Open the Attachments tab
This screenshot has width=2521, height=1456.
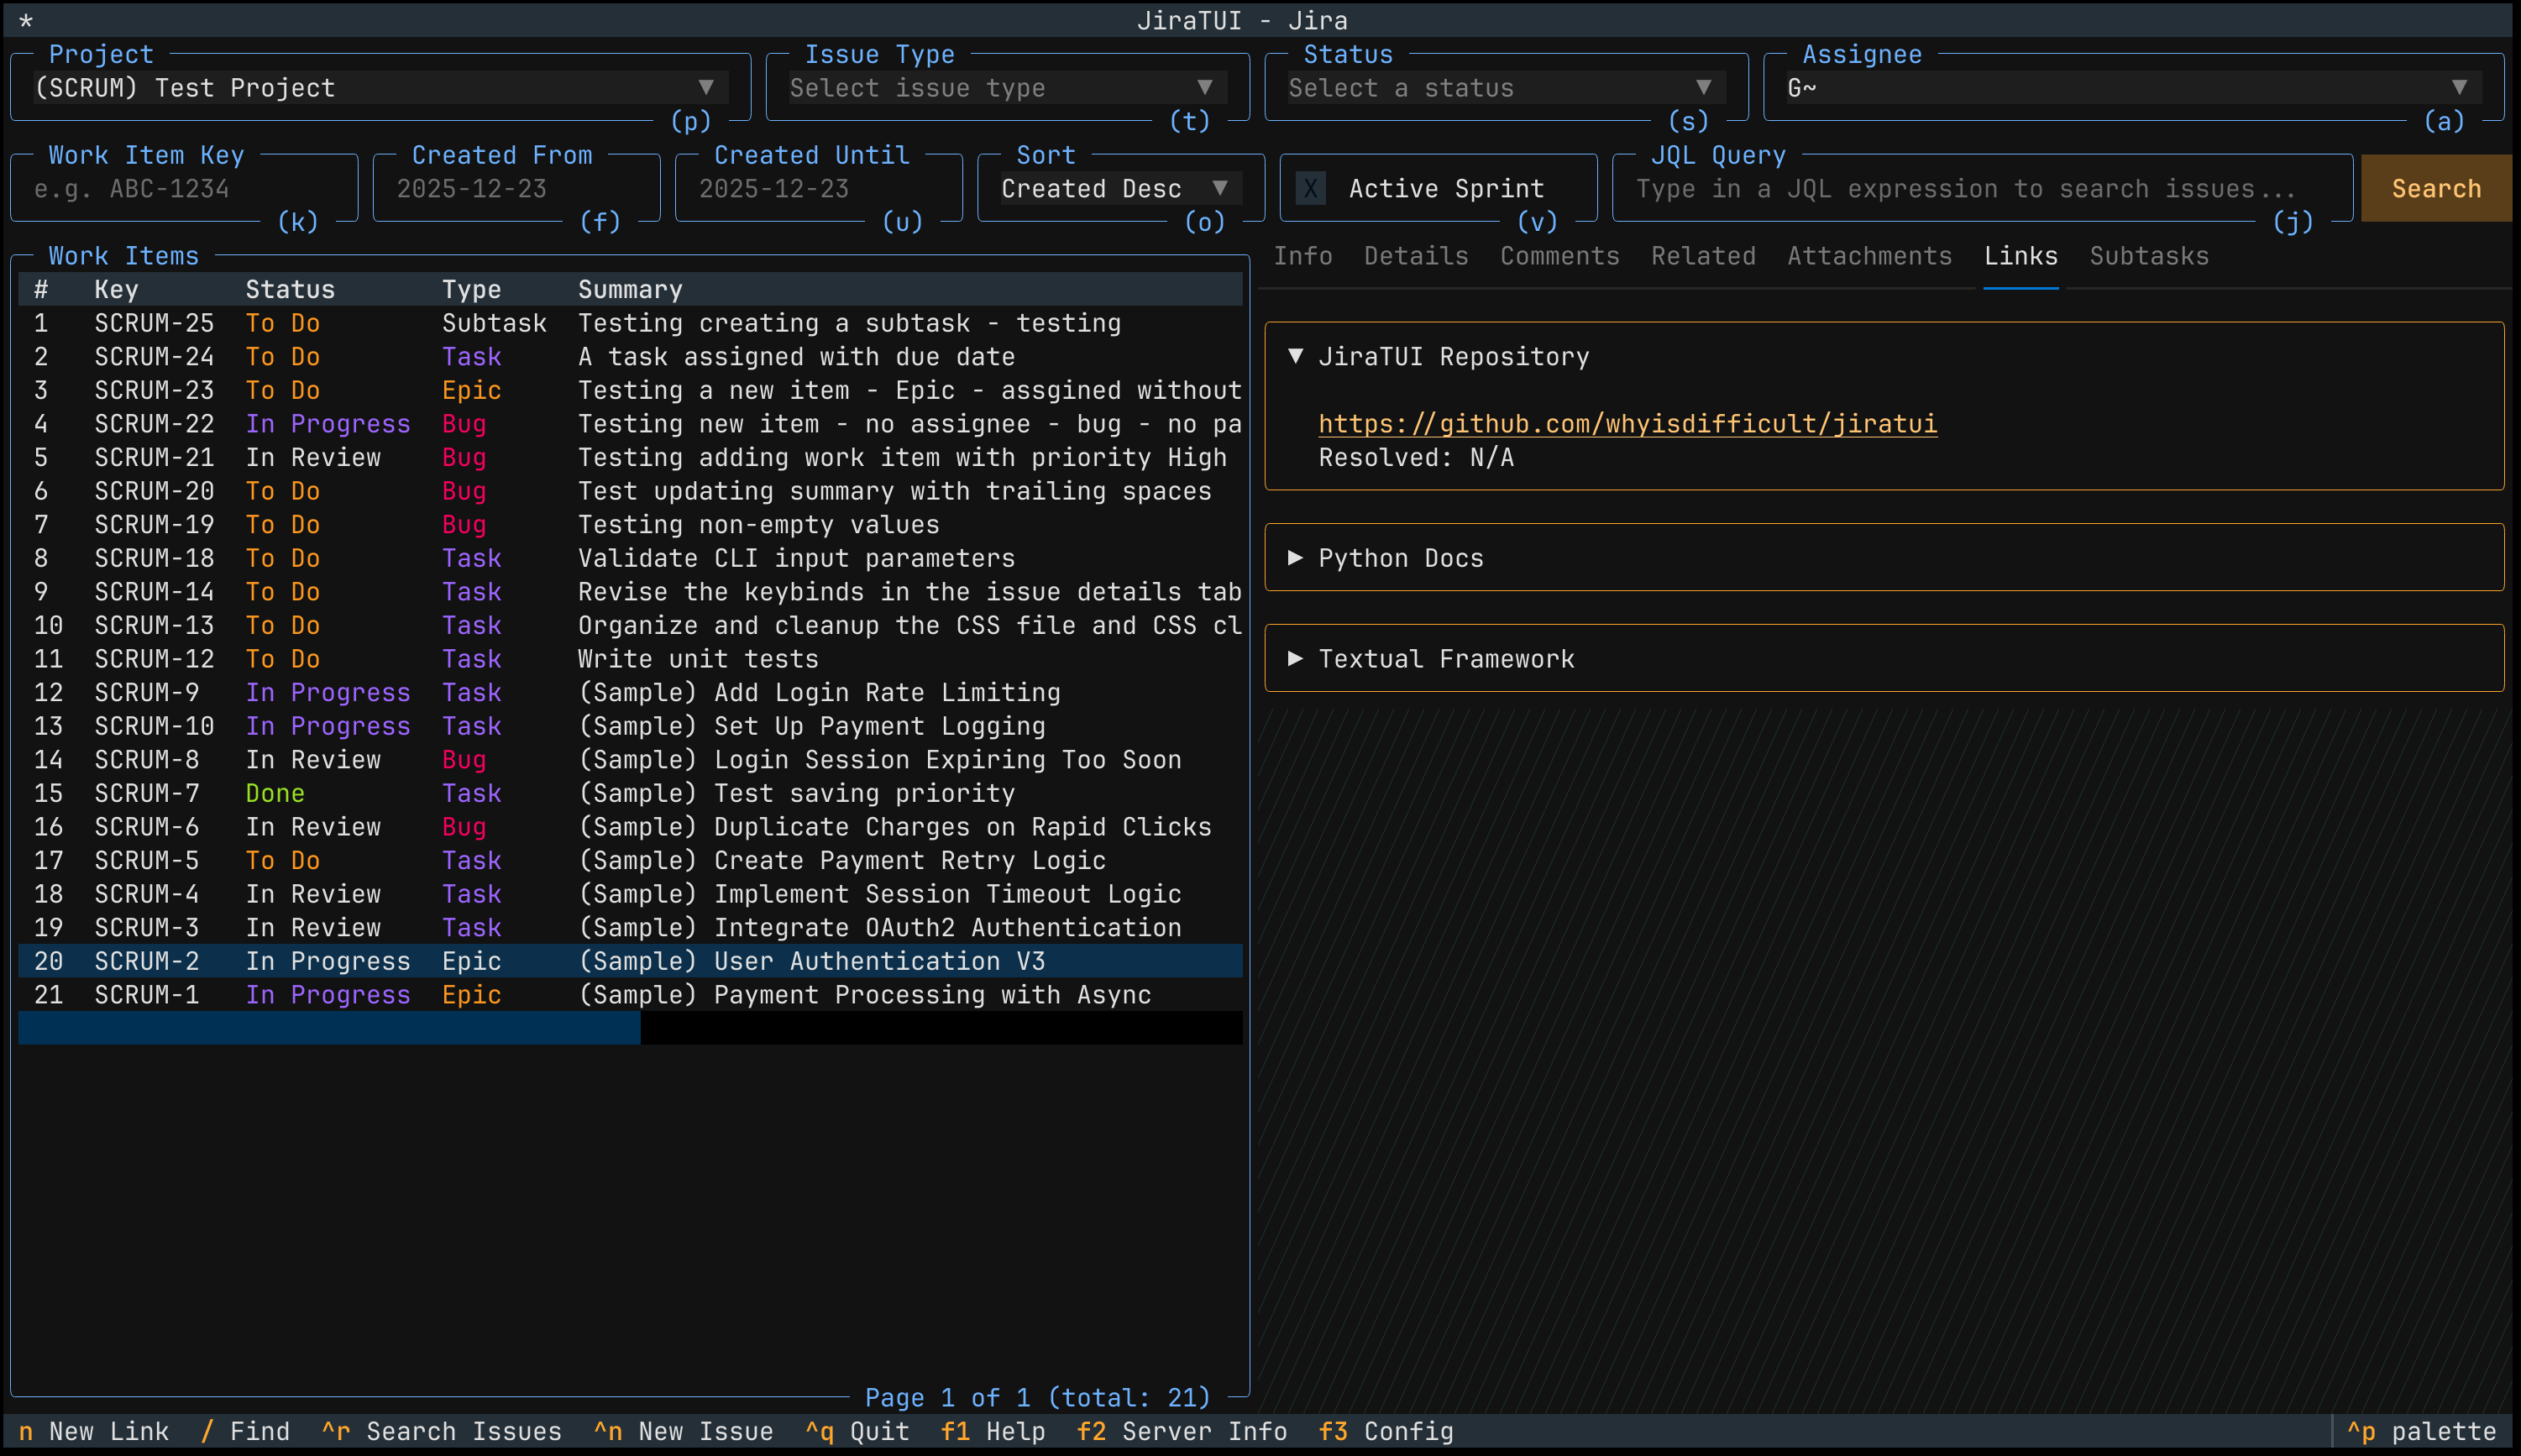1869,256
